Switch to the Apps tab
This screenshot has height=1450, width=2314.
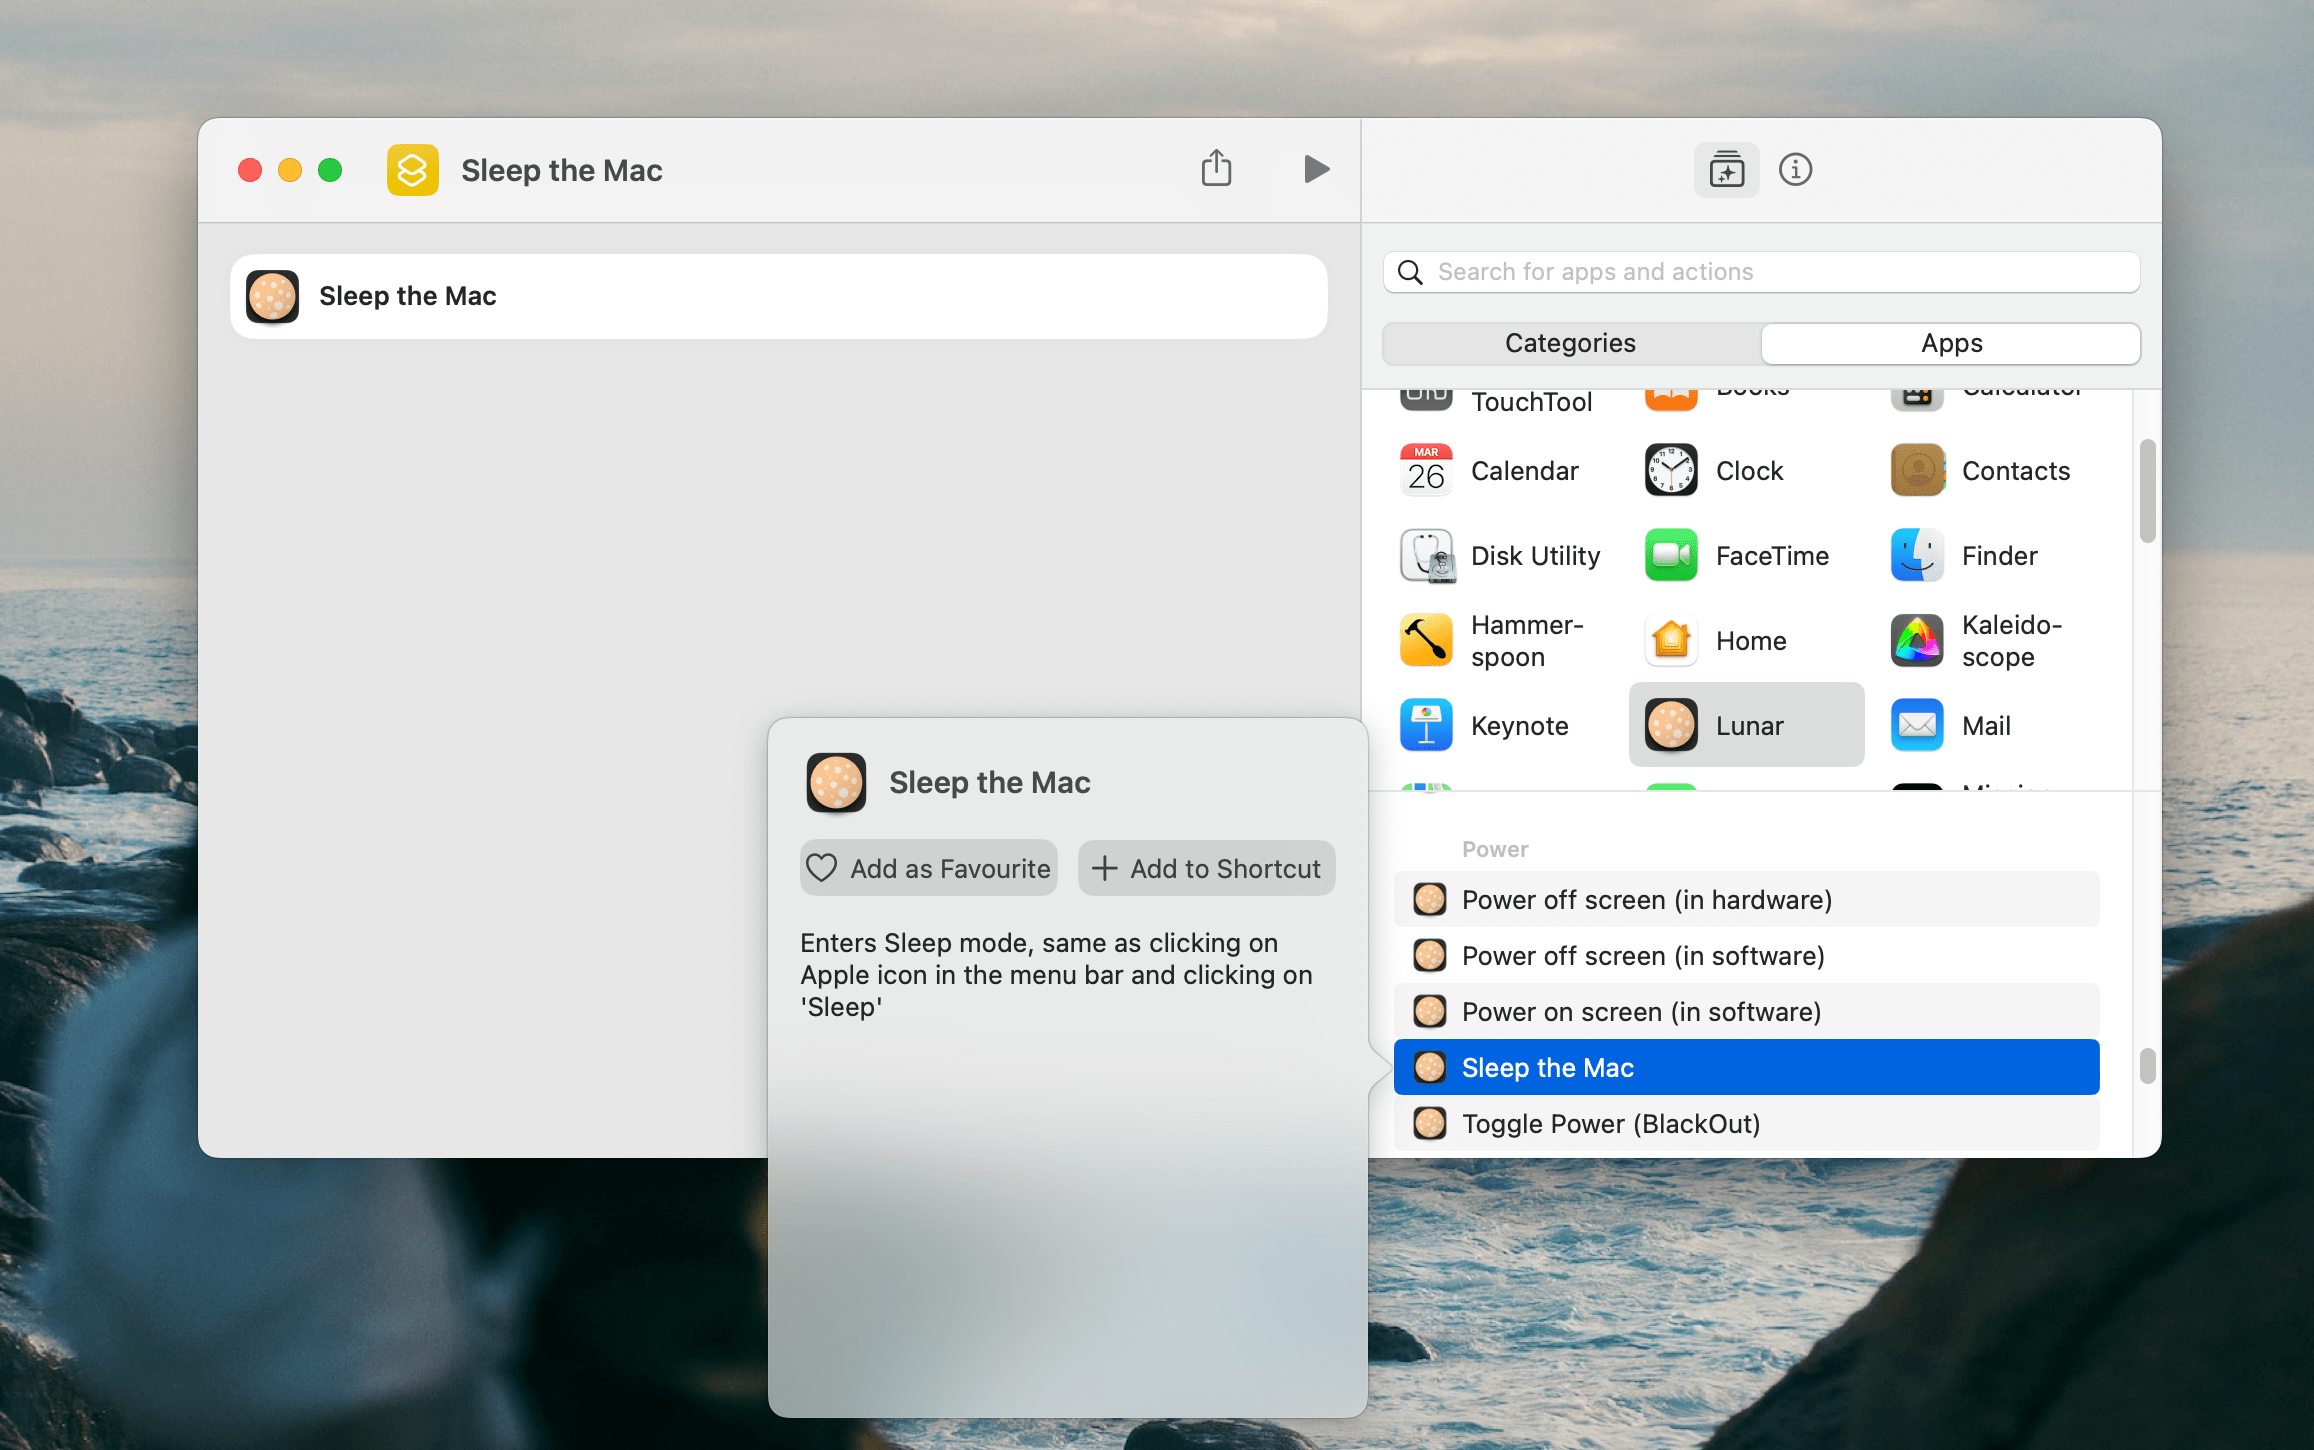(1951, 343)
